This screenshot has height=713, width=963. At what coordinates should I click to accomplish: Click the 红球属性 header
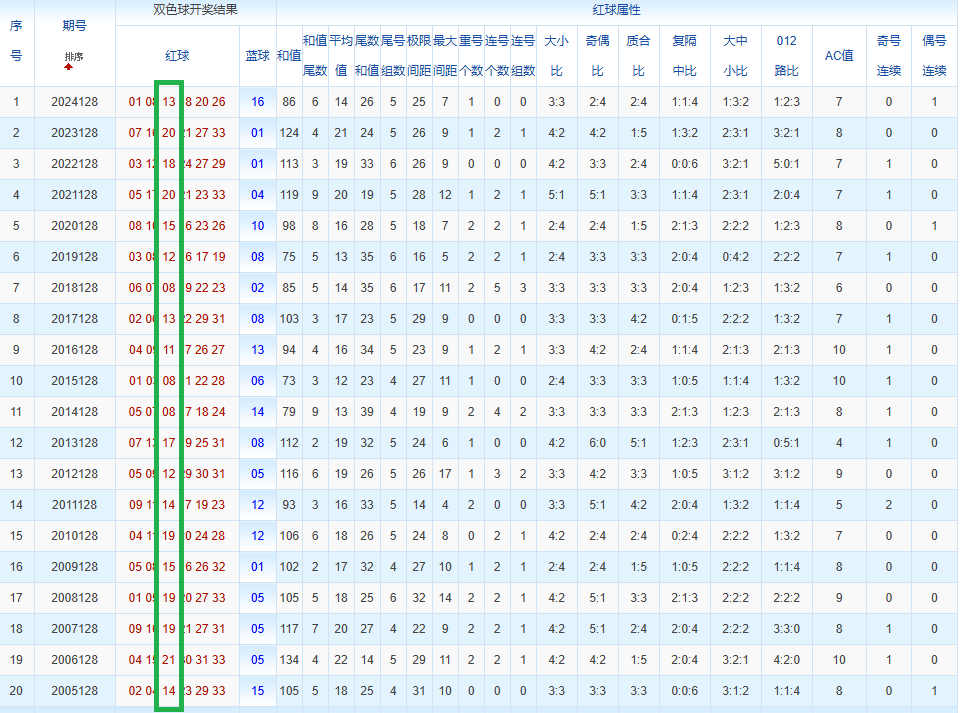pyautogui.click(x=616, y=10)
